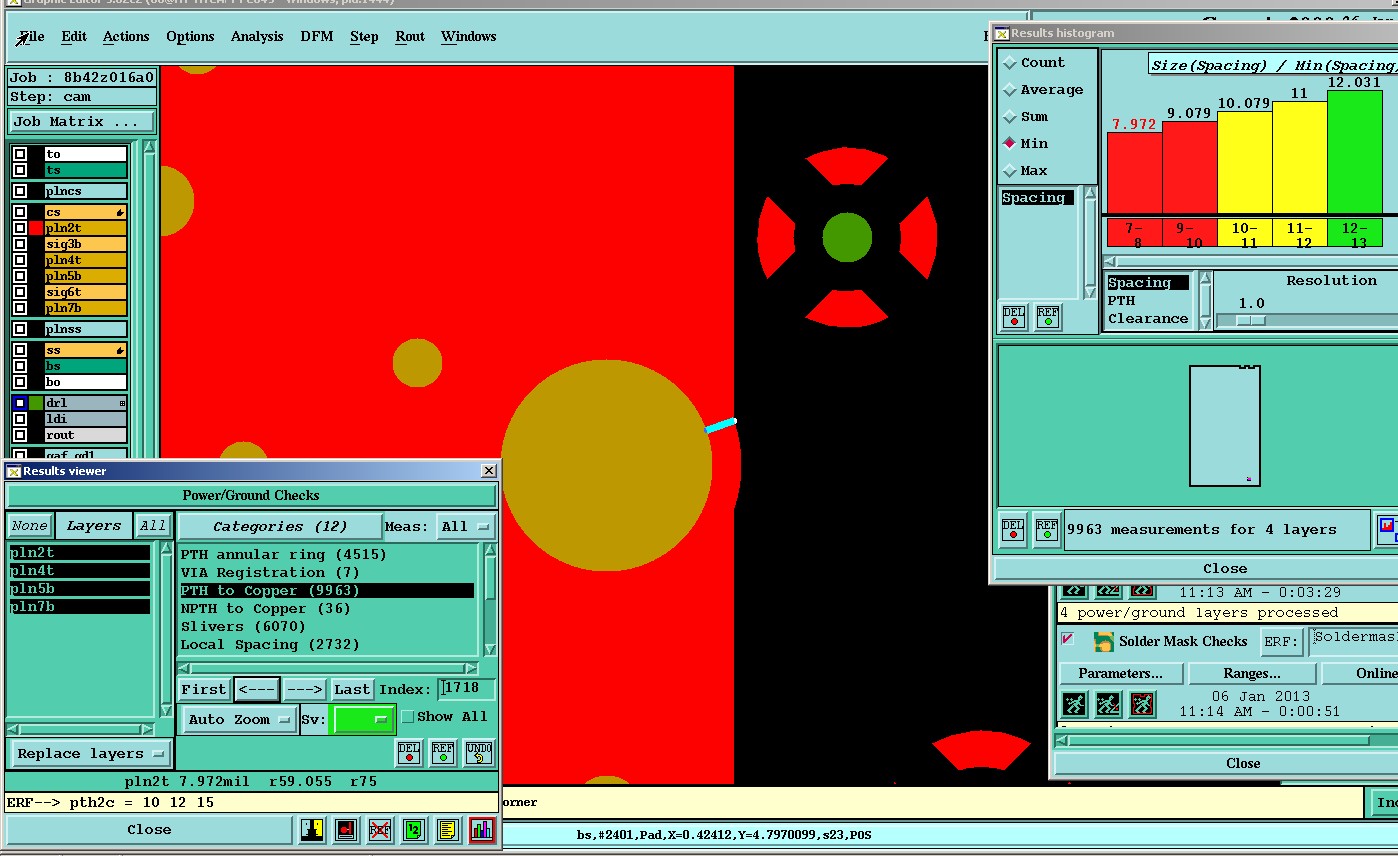
Task: Click the REF icon in Results viewer
Action: pos(443,752)
